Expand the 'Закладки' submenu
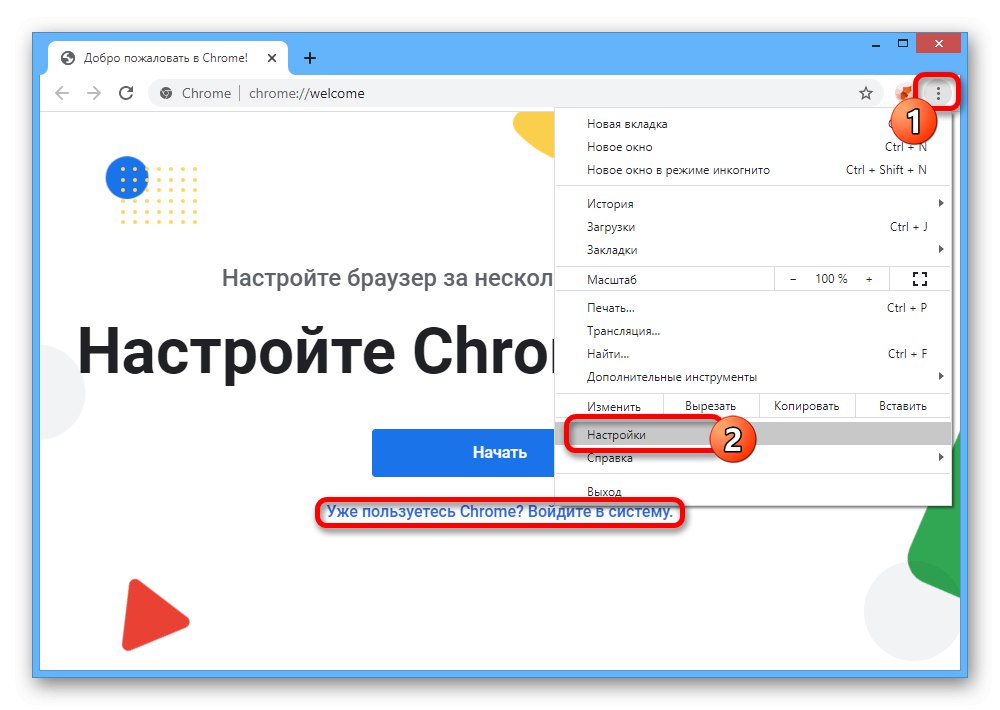Screen dimensions: 1000x710 click(x=753, y=249)
